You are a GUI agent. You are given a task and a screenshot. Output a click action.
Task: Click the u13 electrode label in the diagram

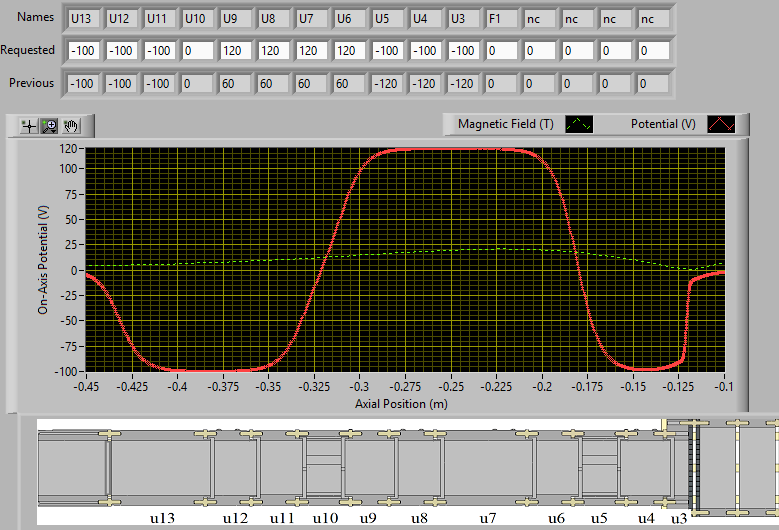(162, 518)
